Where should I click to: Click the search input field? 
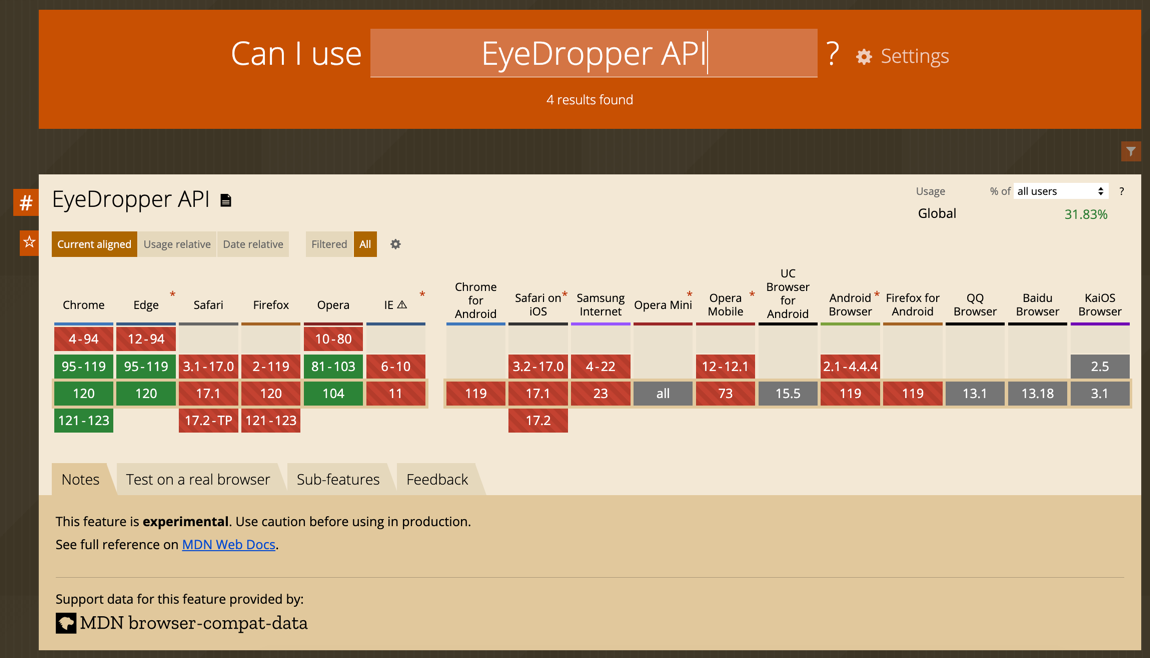point(593,53)
